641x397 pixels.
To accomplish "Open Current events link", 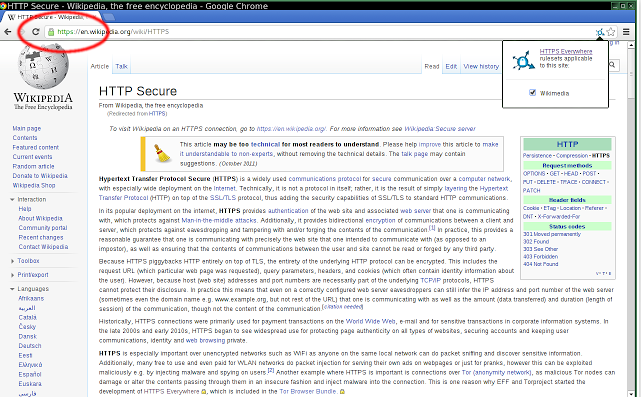I will tap(32, 157).
